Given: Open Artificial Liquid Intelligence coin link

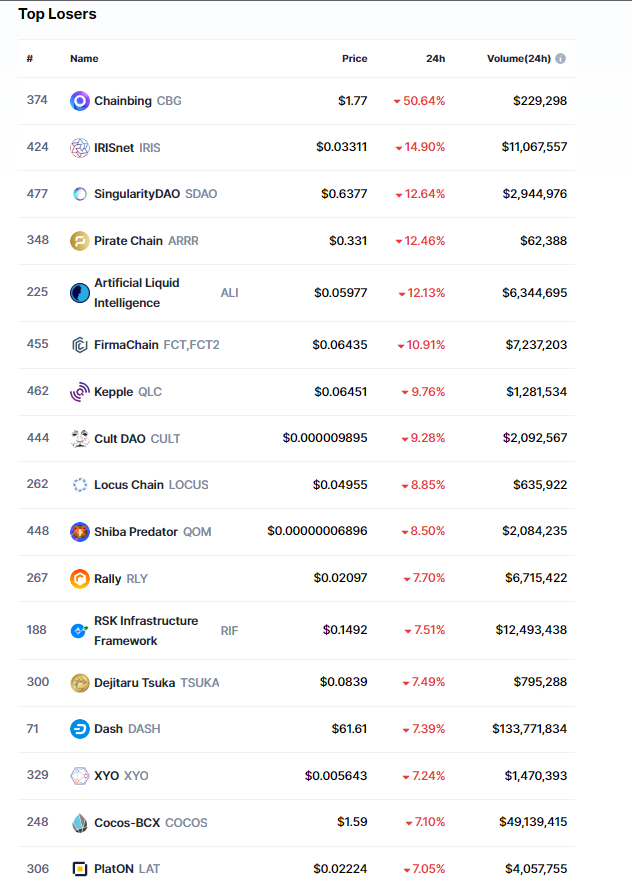Looking at the screenshot, I should click(x=137, y=293).
